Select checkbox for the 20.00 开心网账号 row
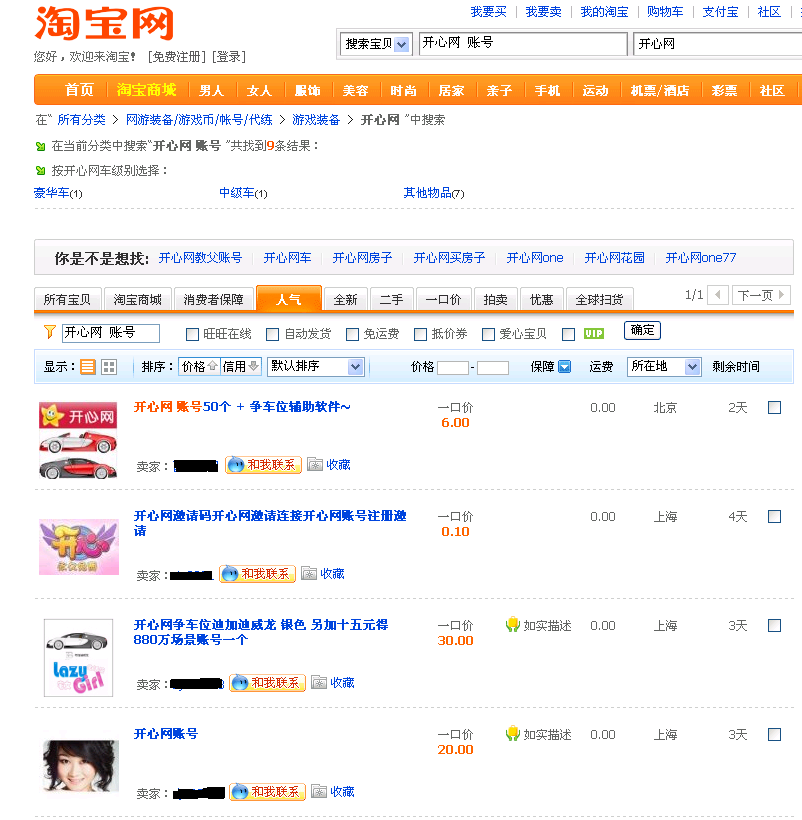Screen dimensions: 802x820 pyautogui.click(x=774, y=735)
